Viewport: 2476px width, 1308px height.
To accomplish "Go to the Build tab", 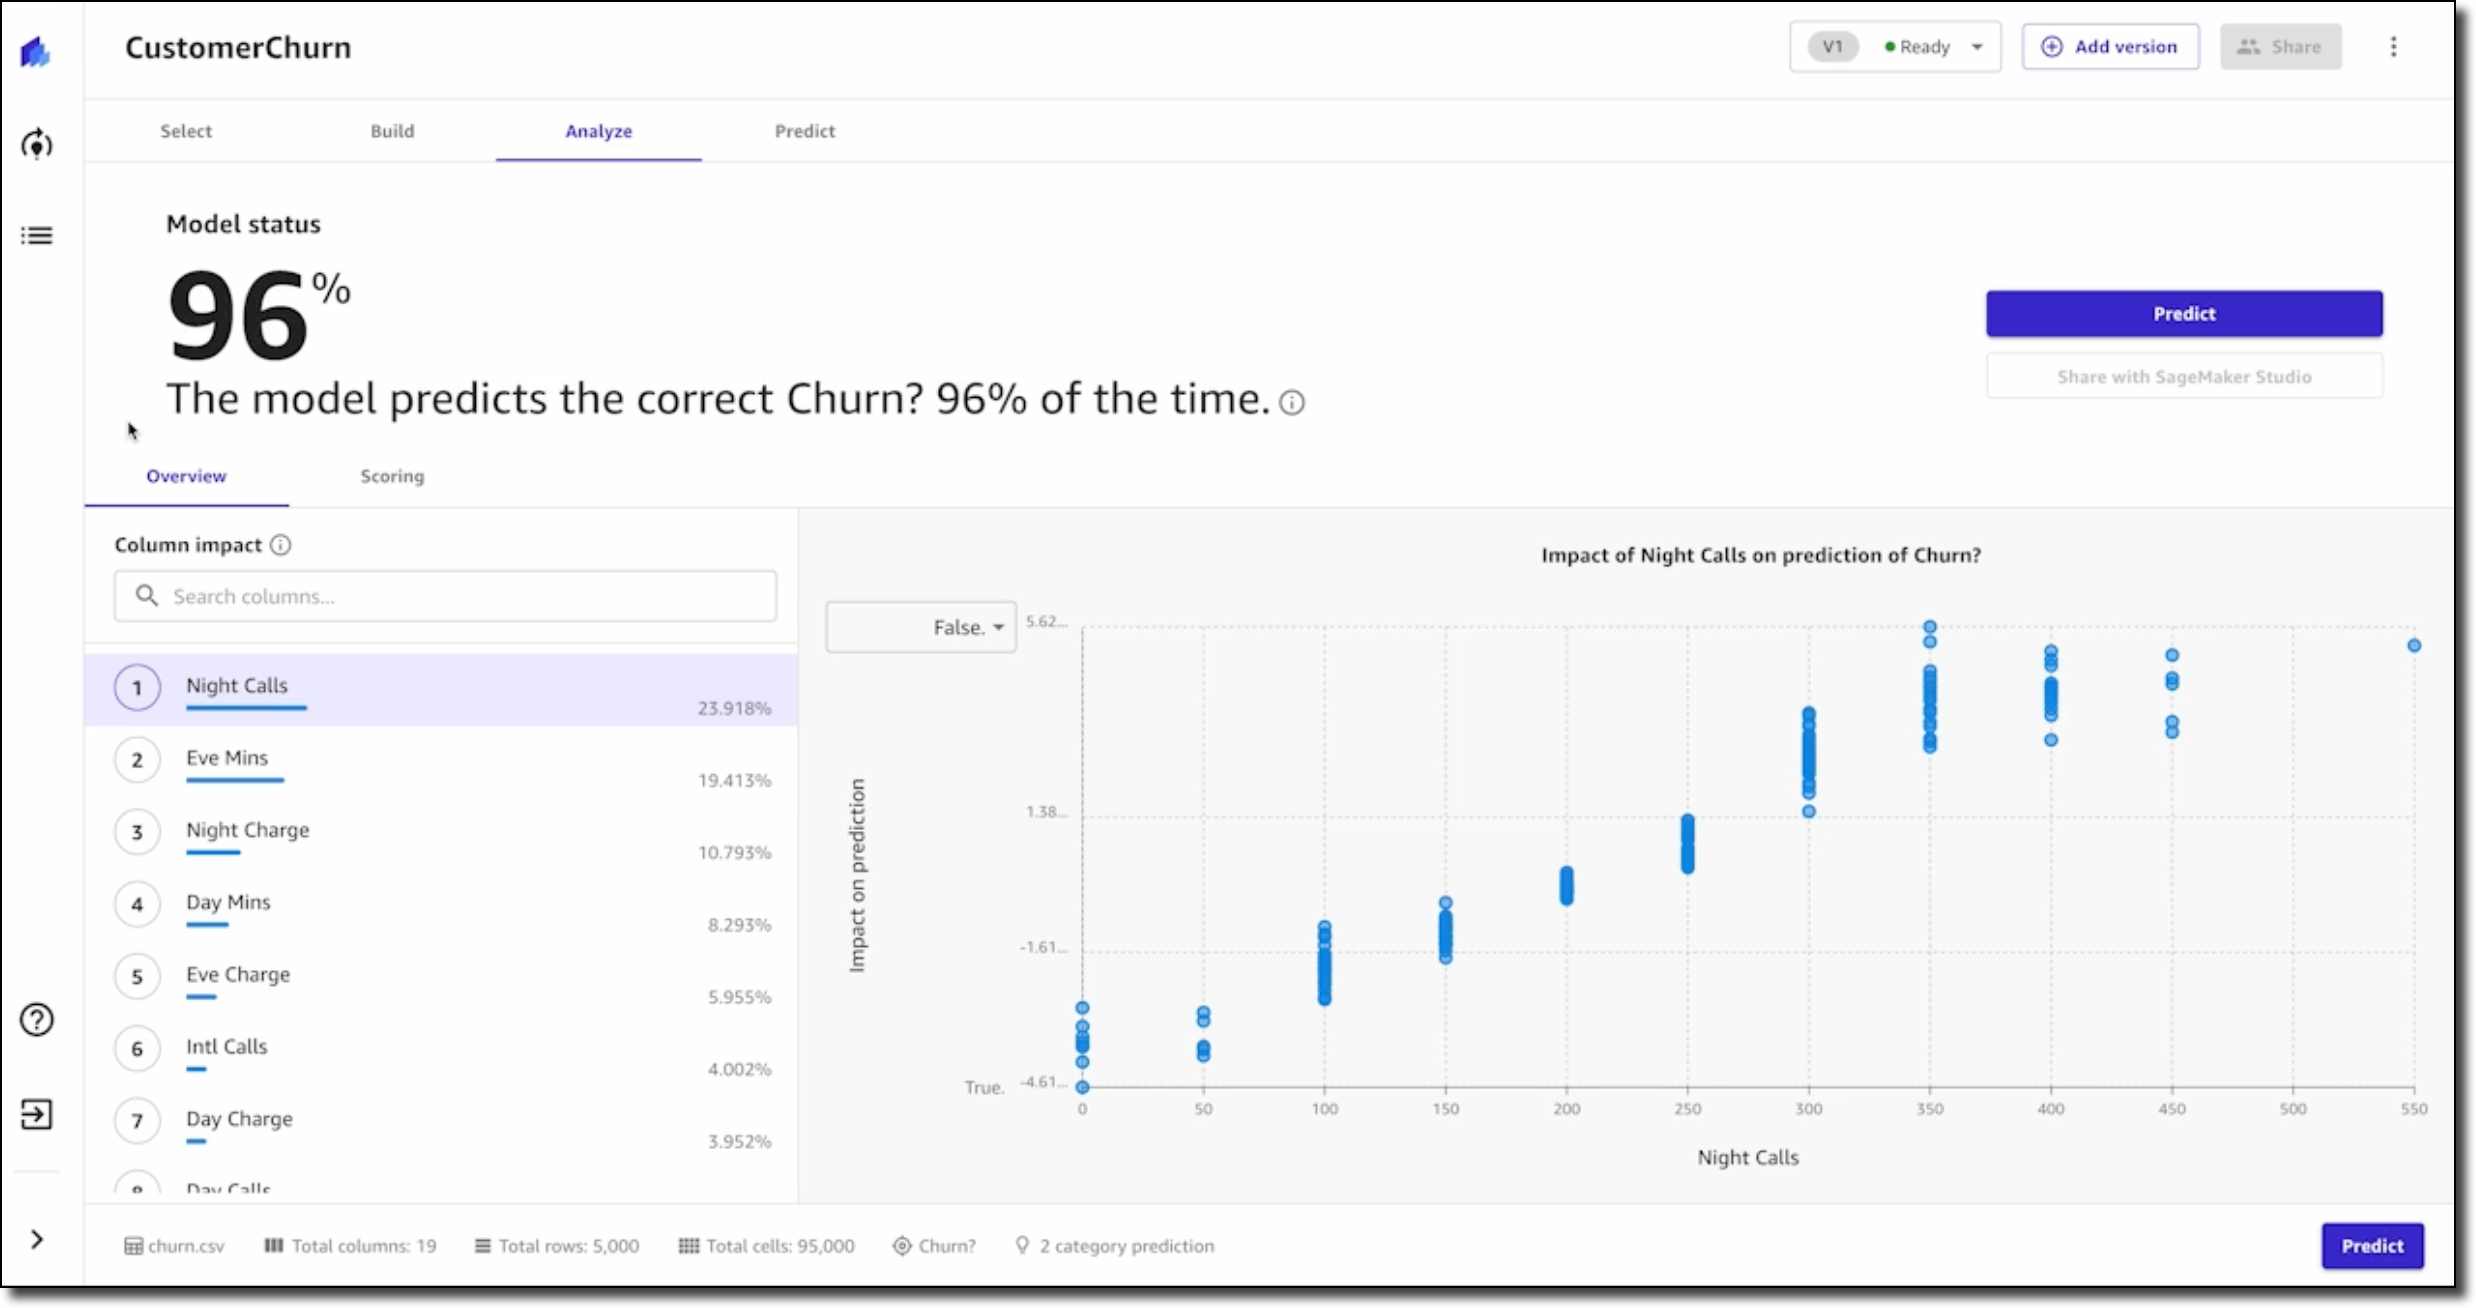I will 392,131.
